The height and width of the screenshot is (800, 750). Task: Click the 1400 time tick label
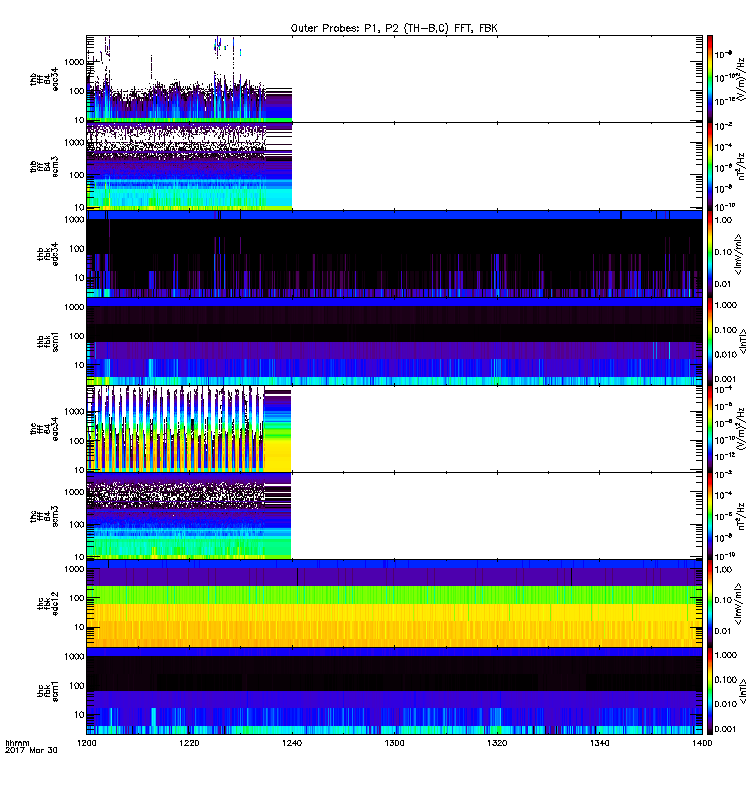coord(702,743)
